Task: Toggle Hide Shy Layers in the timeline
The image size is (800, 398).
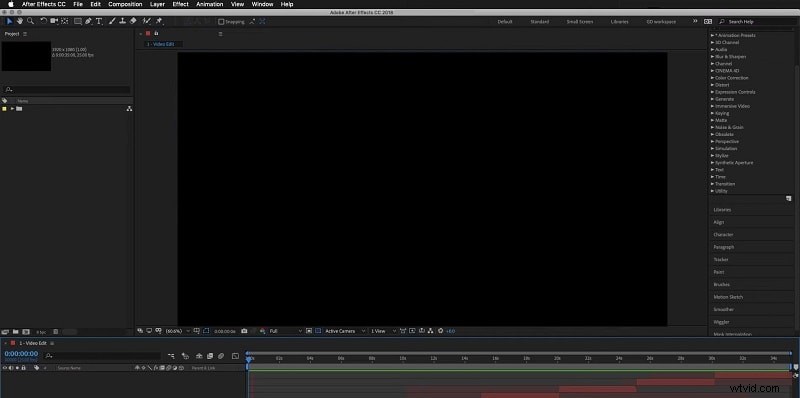Action: tap(199, 356)
